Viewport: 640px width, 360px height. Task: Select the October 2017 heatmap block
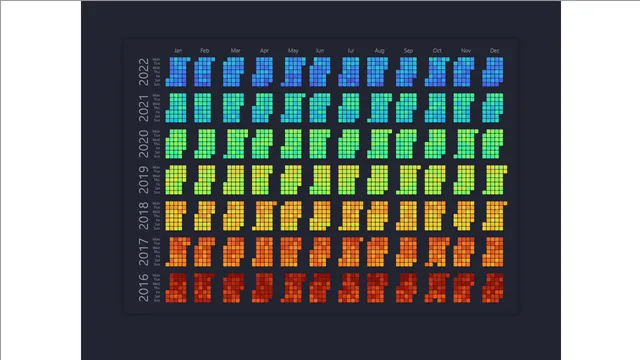click(437, 252)
